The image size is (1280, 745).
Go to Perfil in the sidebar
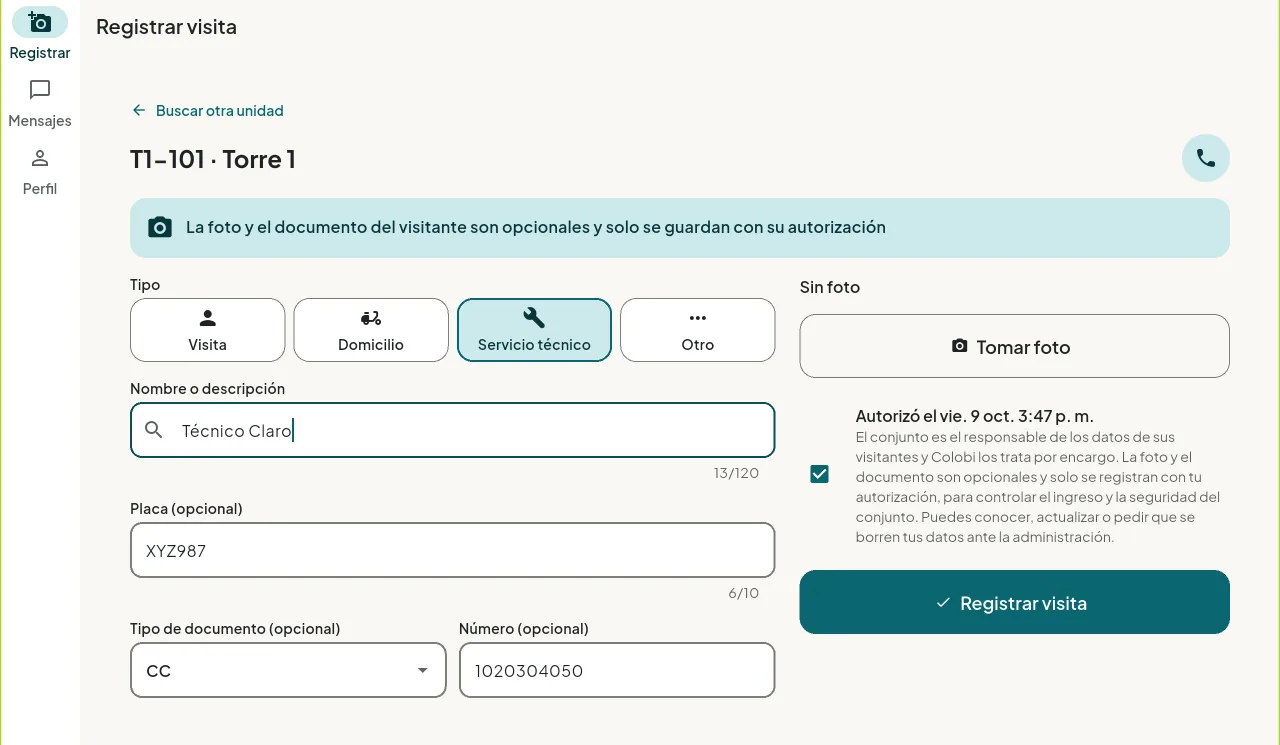[x=40, y=172]
